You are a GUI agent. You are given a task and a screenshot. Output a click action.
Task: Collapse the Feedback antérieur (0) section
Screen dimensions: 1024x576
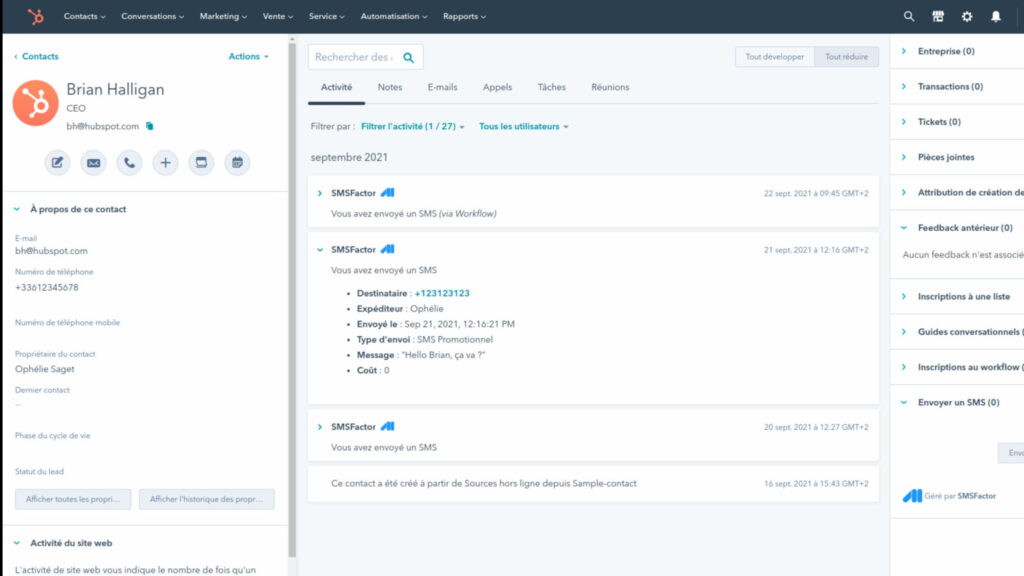tap(904, 227)
